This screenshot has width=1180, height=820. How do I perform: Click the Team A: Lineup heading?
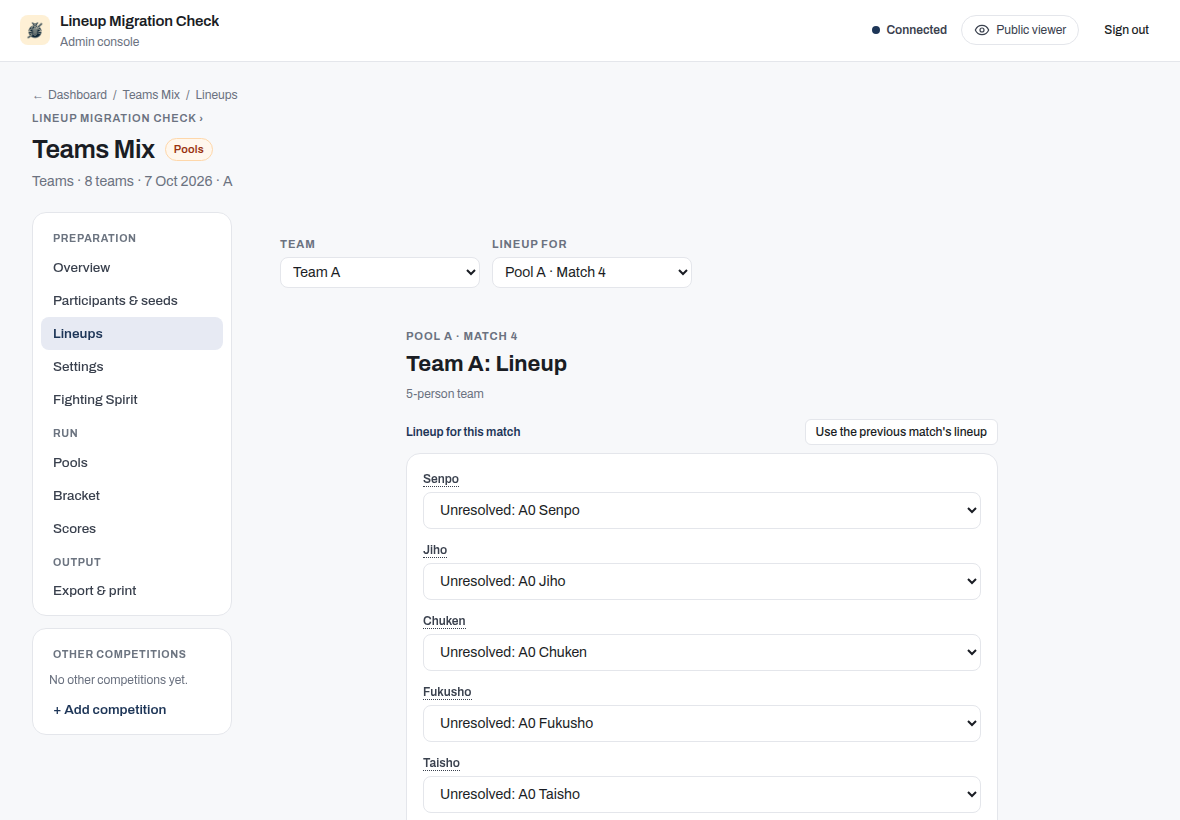click(x=486, y=363)
